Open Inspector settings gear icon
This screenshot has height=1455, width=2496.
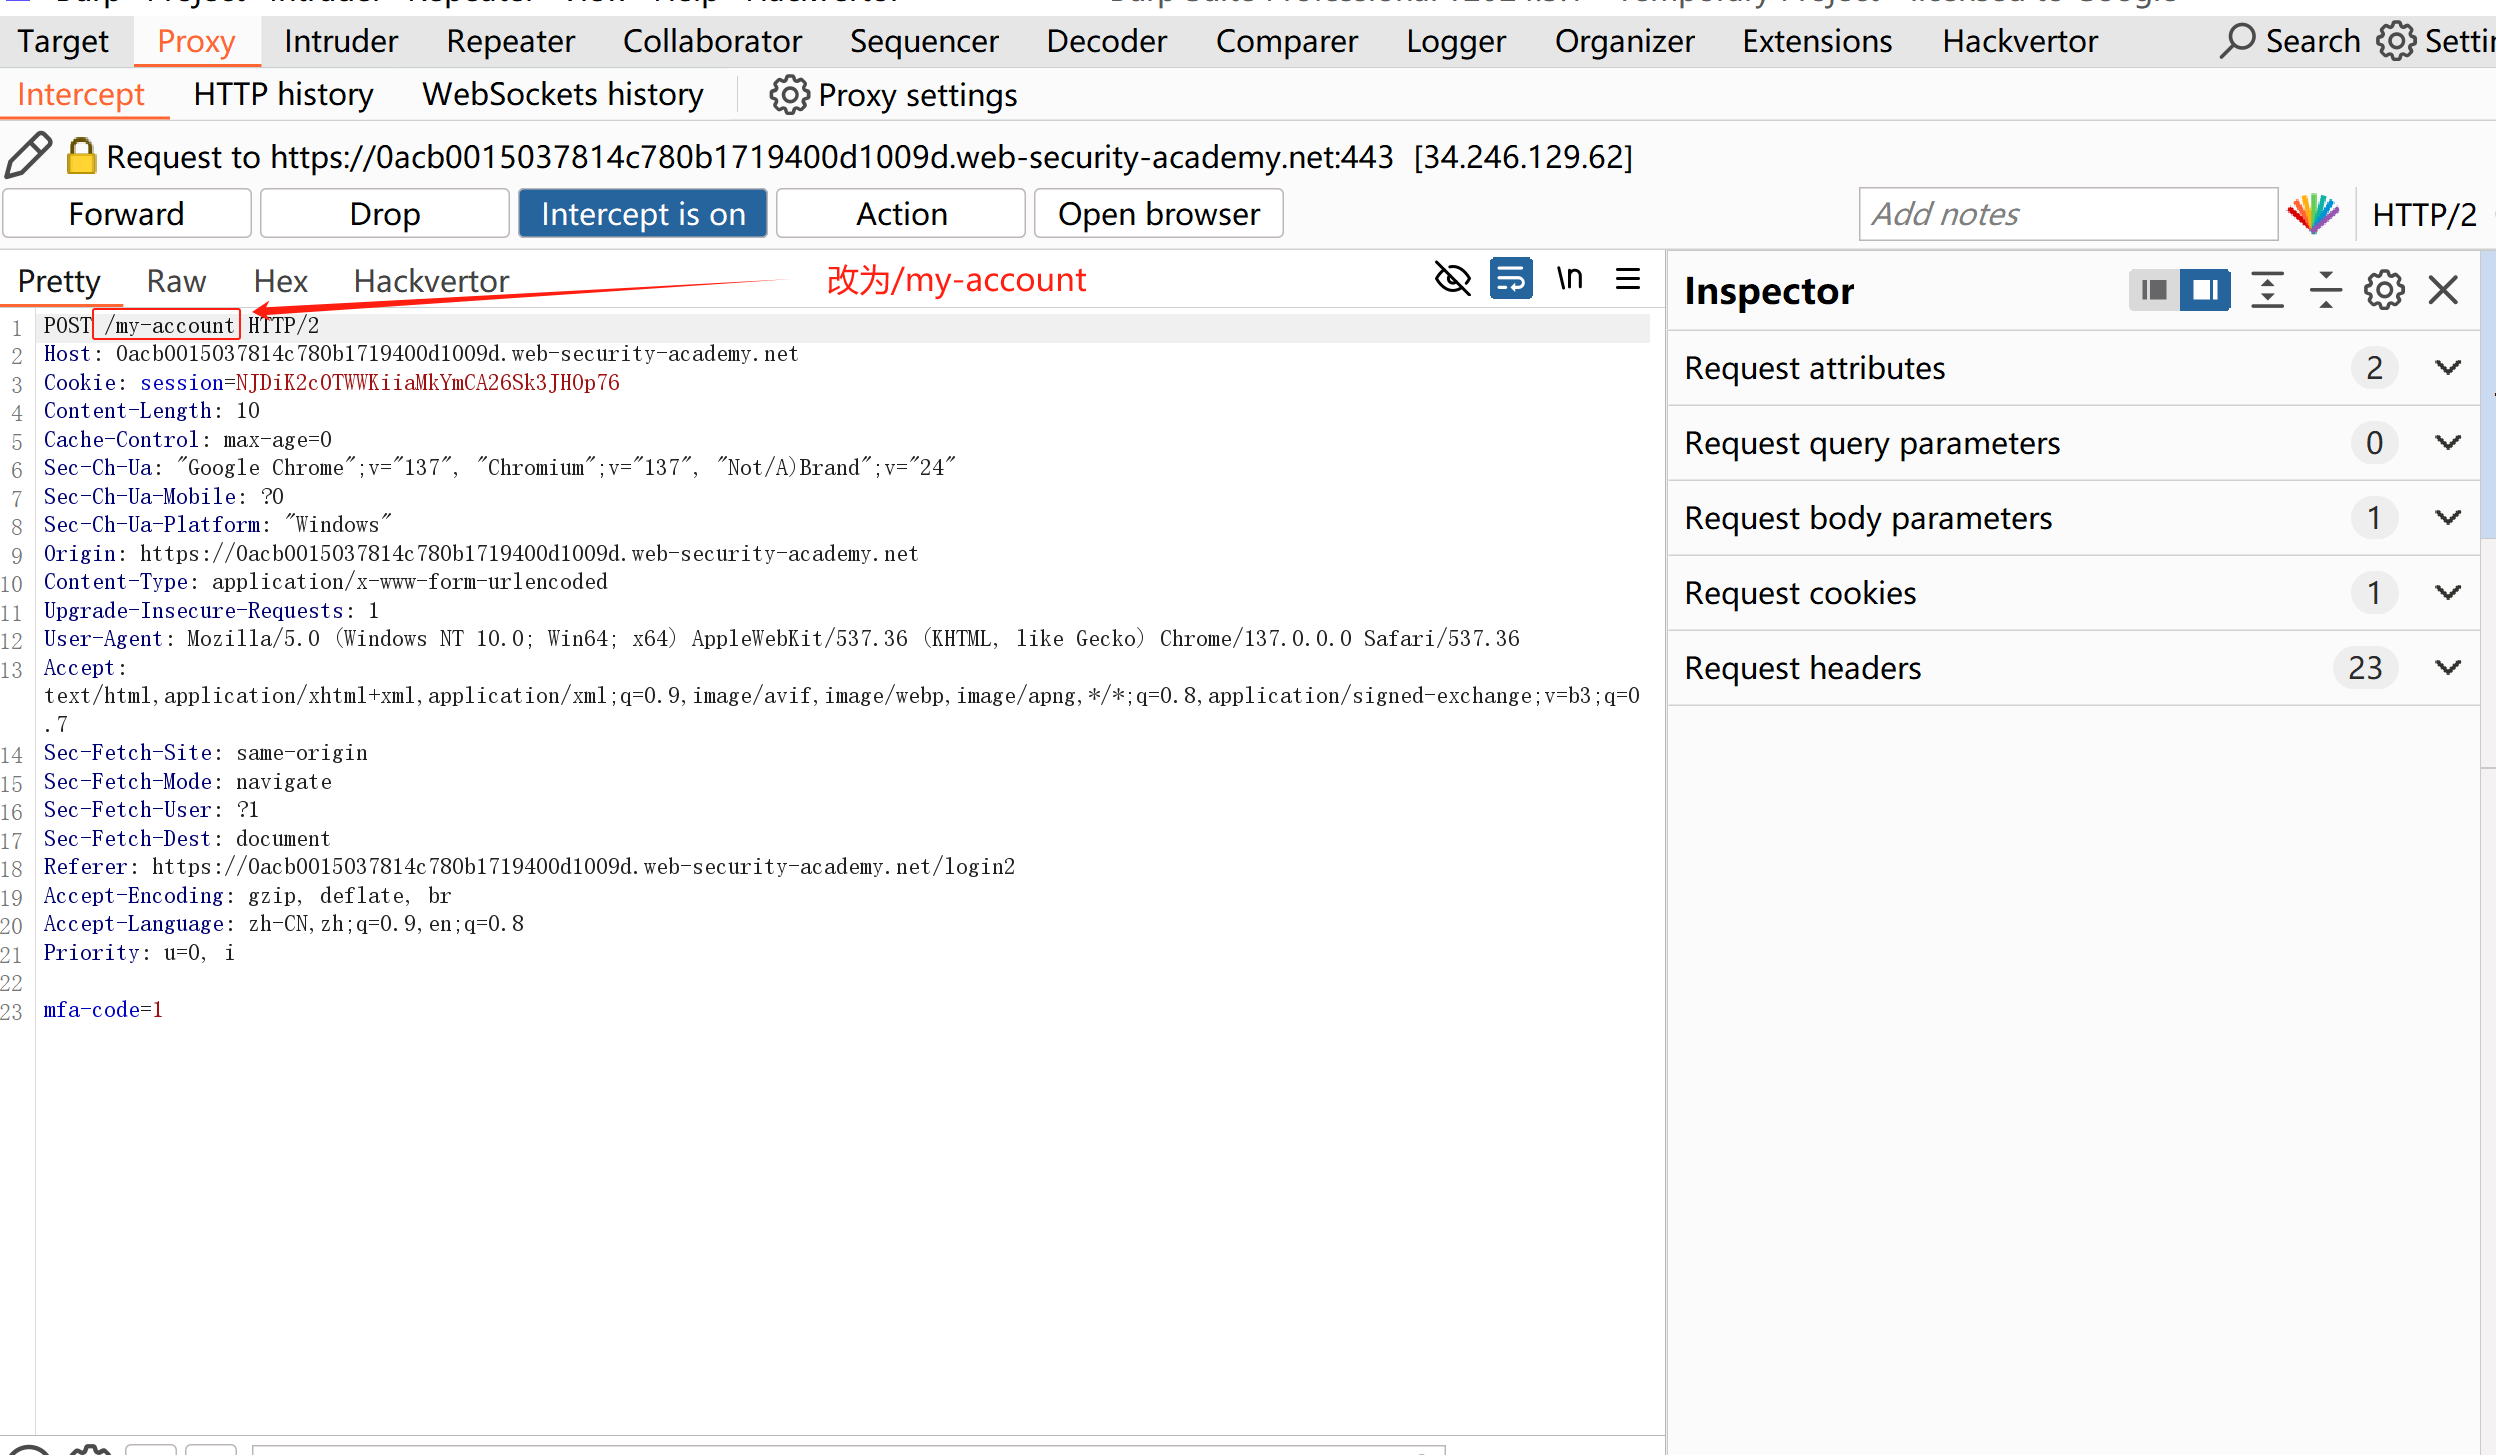[x=2384, y=290]
